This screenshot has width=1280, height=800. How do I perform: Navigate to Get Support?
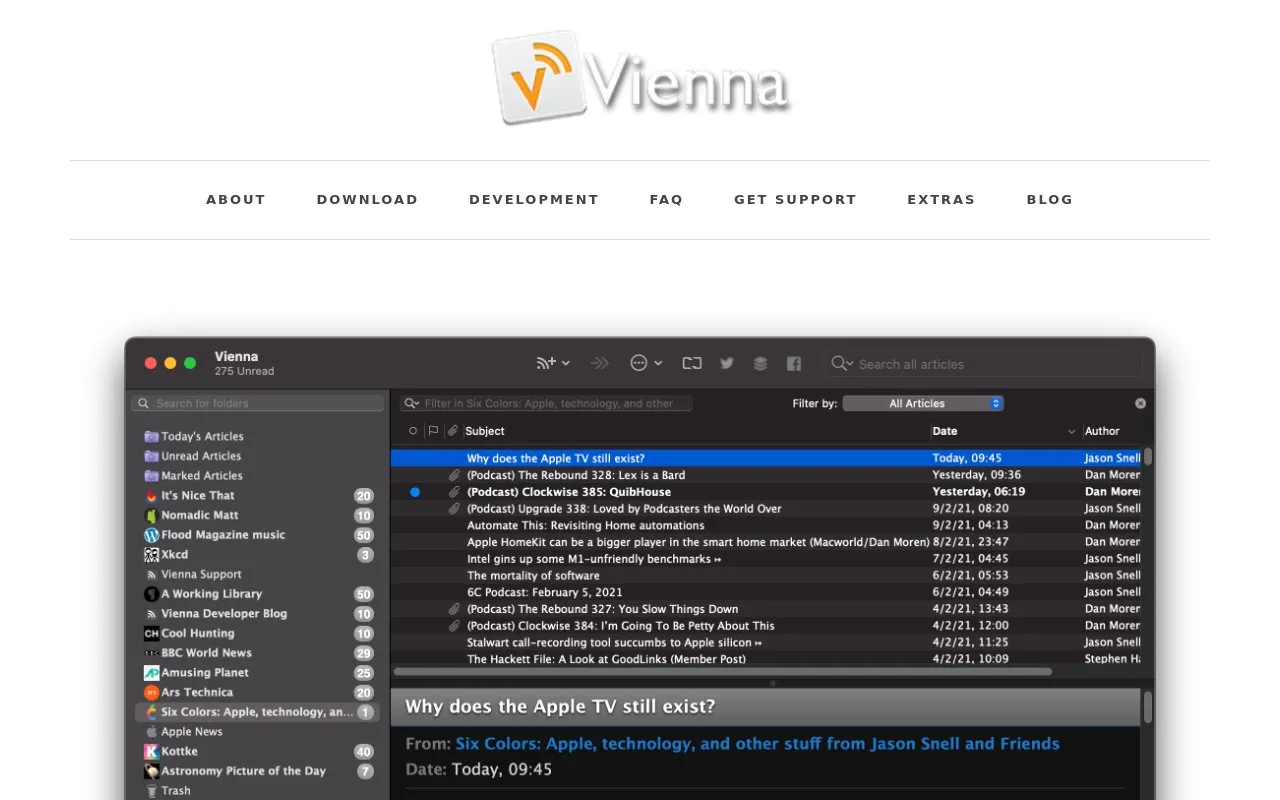point(795,200)
